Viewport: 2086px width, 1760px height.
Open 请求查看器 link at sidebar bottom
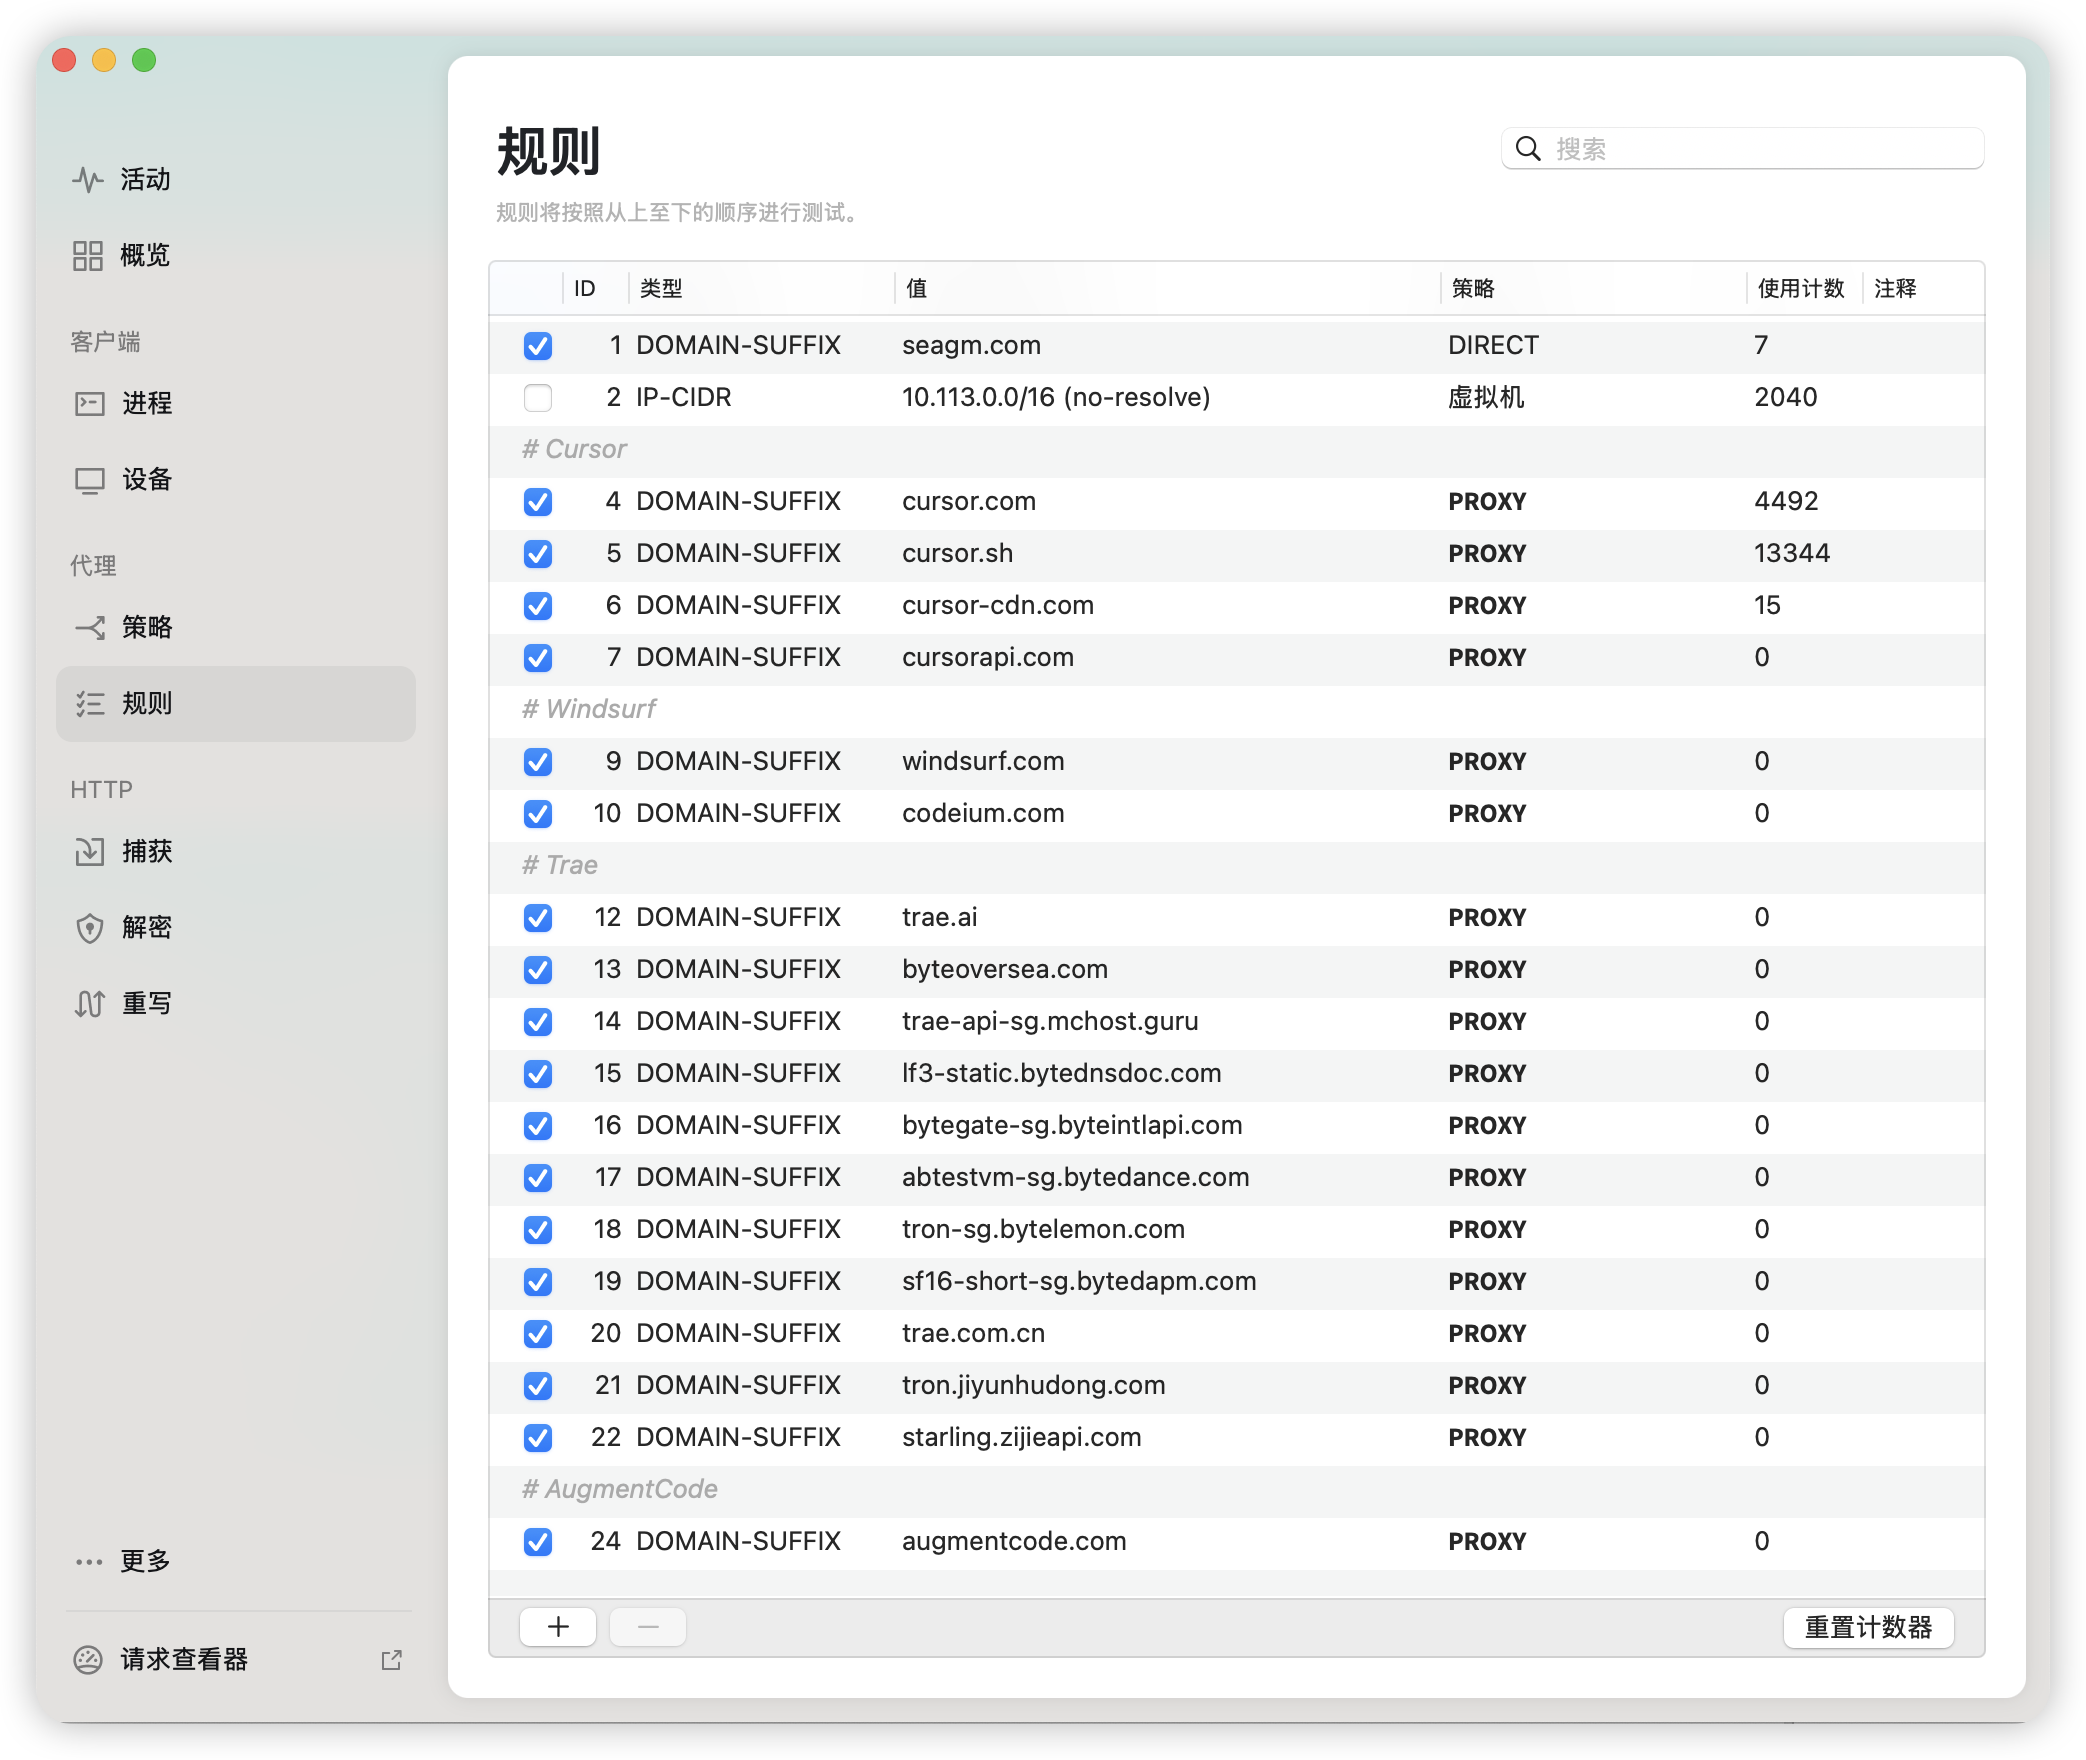(x=236, y=1660)
